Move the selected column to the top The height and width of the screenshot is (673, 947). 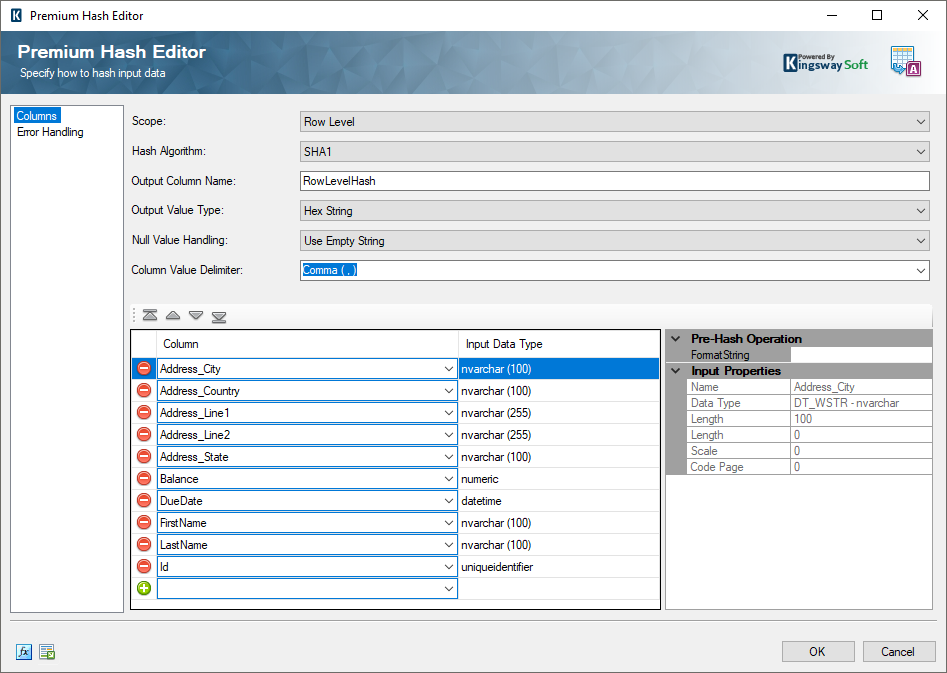pos(149,315)
